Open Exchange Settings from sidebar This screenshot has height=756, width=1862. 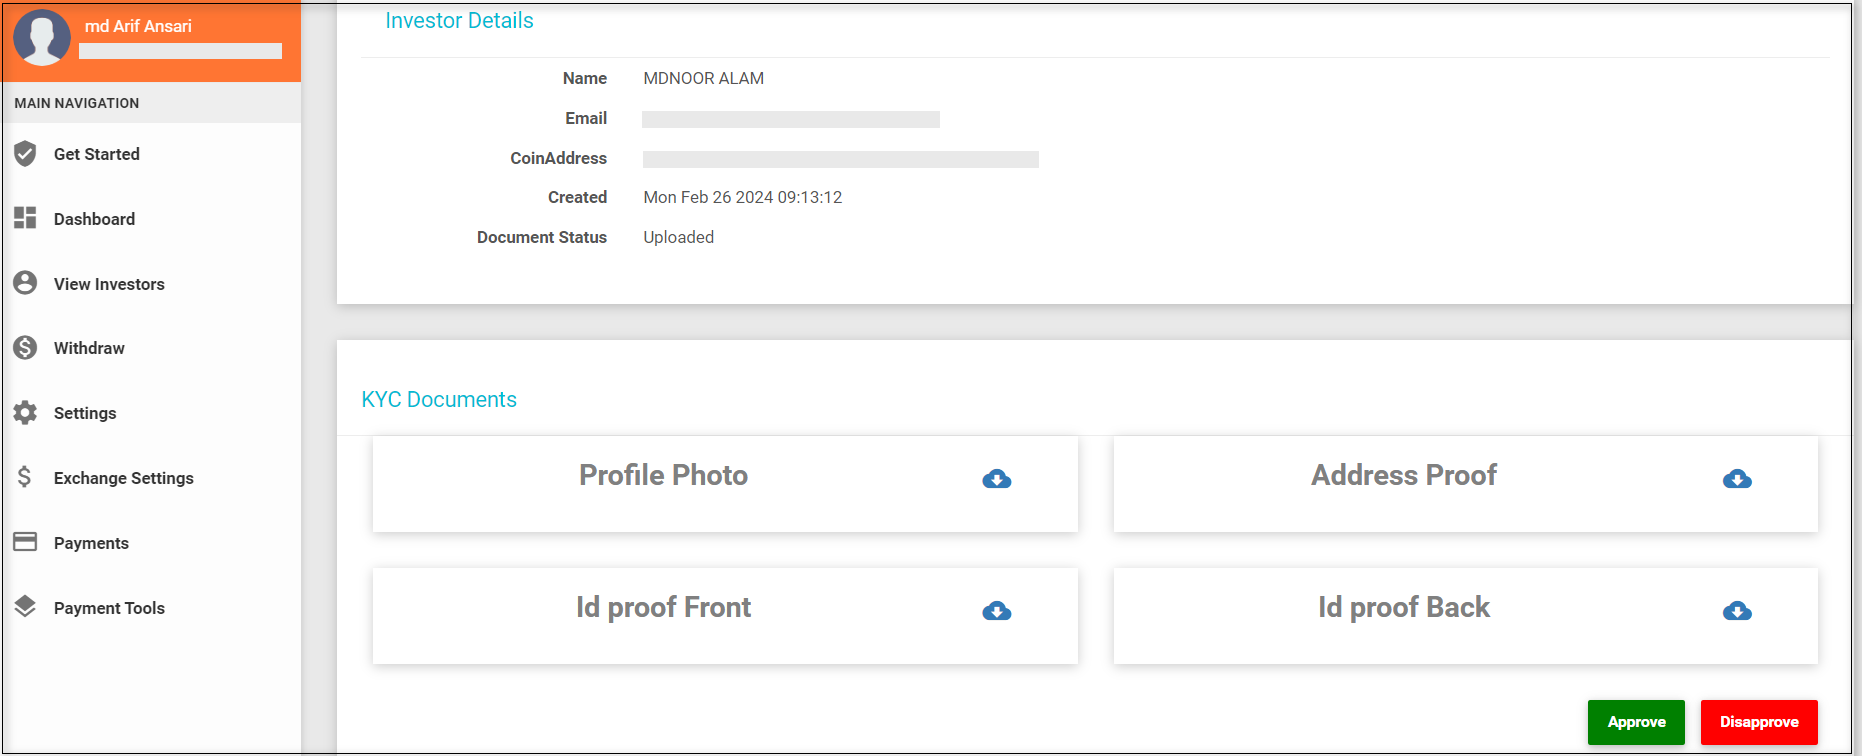tap(124, 478)
